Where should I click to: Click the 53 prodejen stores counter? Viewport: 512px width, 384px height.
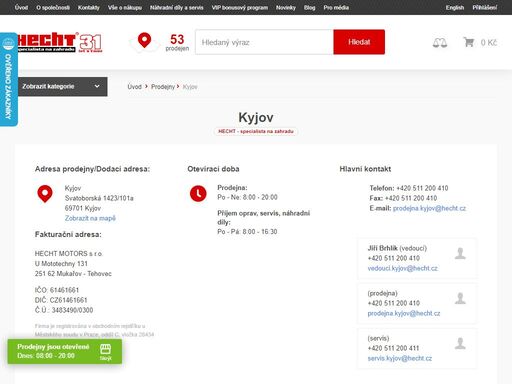click(177, 43)
